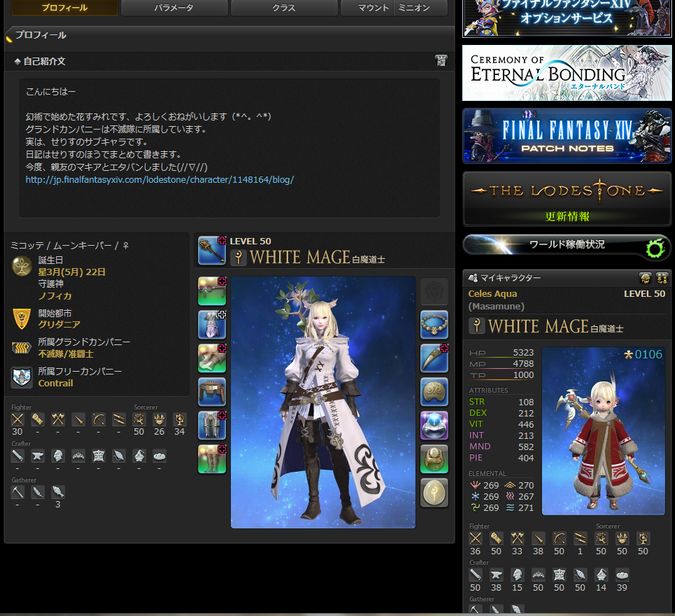This screenshot has width=675, height=616.
Task: Select the bracelet slot icon
Action: [434, 392]
